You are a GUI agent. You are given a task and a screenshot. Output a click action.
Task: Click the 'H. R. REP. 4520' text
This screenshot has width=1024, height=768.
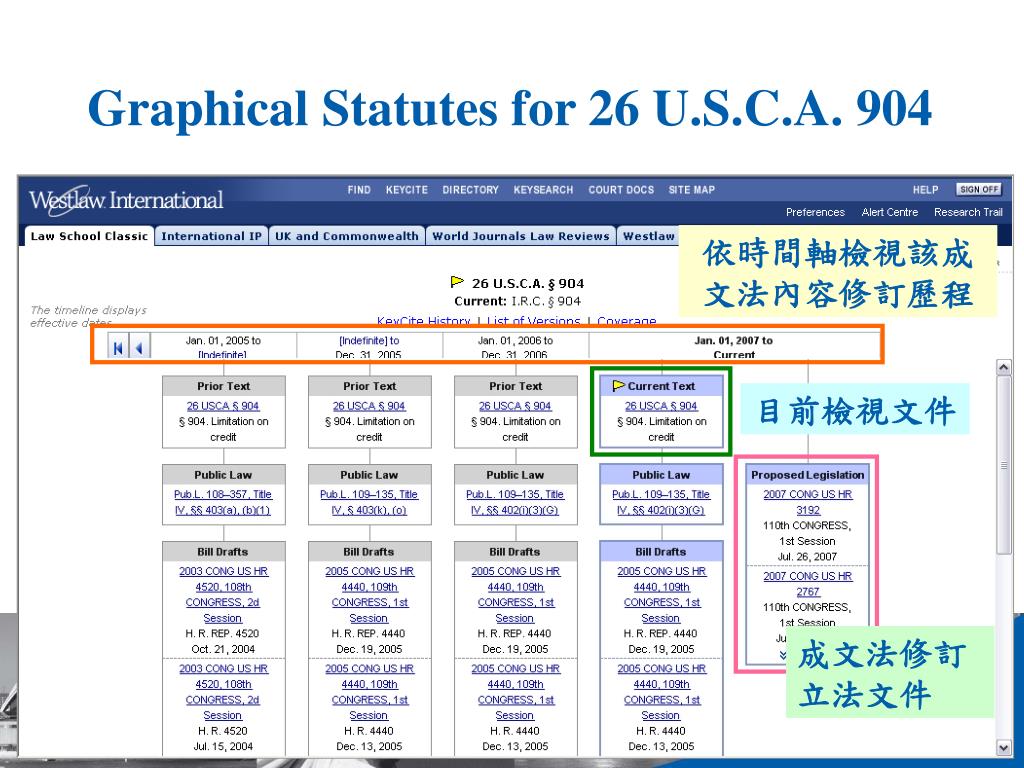[223, 633]
